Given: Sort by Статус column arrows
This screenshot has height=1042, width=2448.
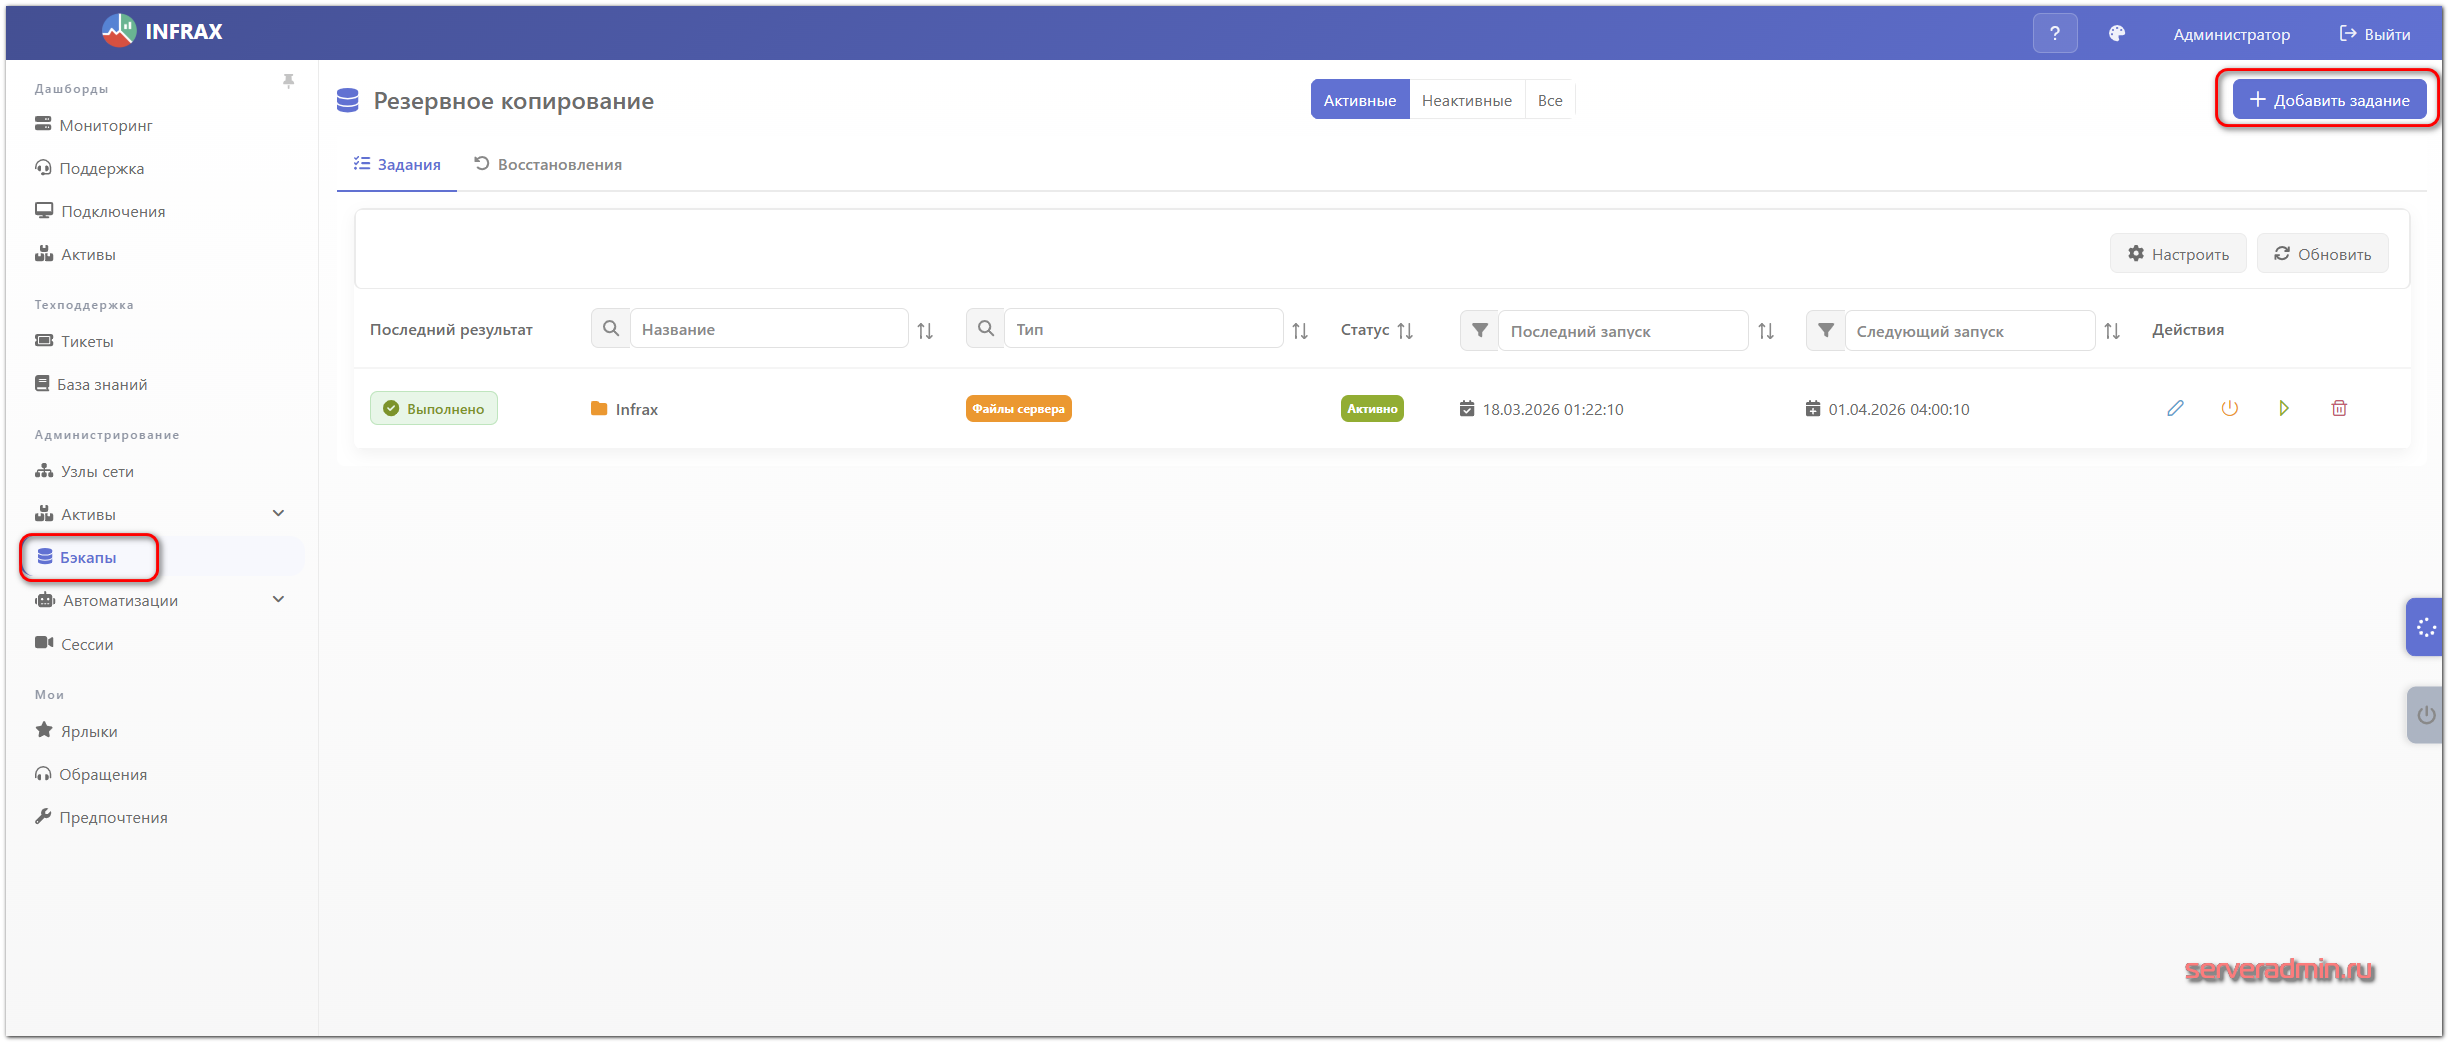Looking at the screenshot, I should pyautogui.click(x=1405, y=330).
